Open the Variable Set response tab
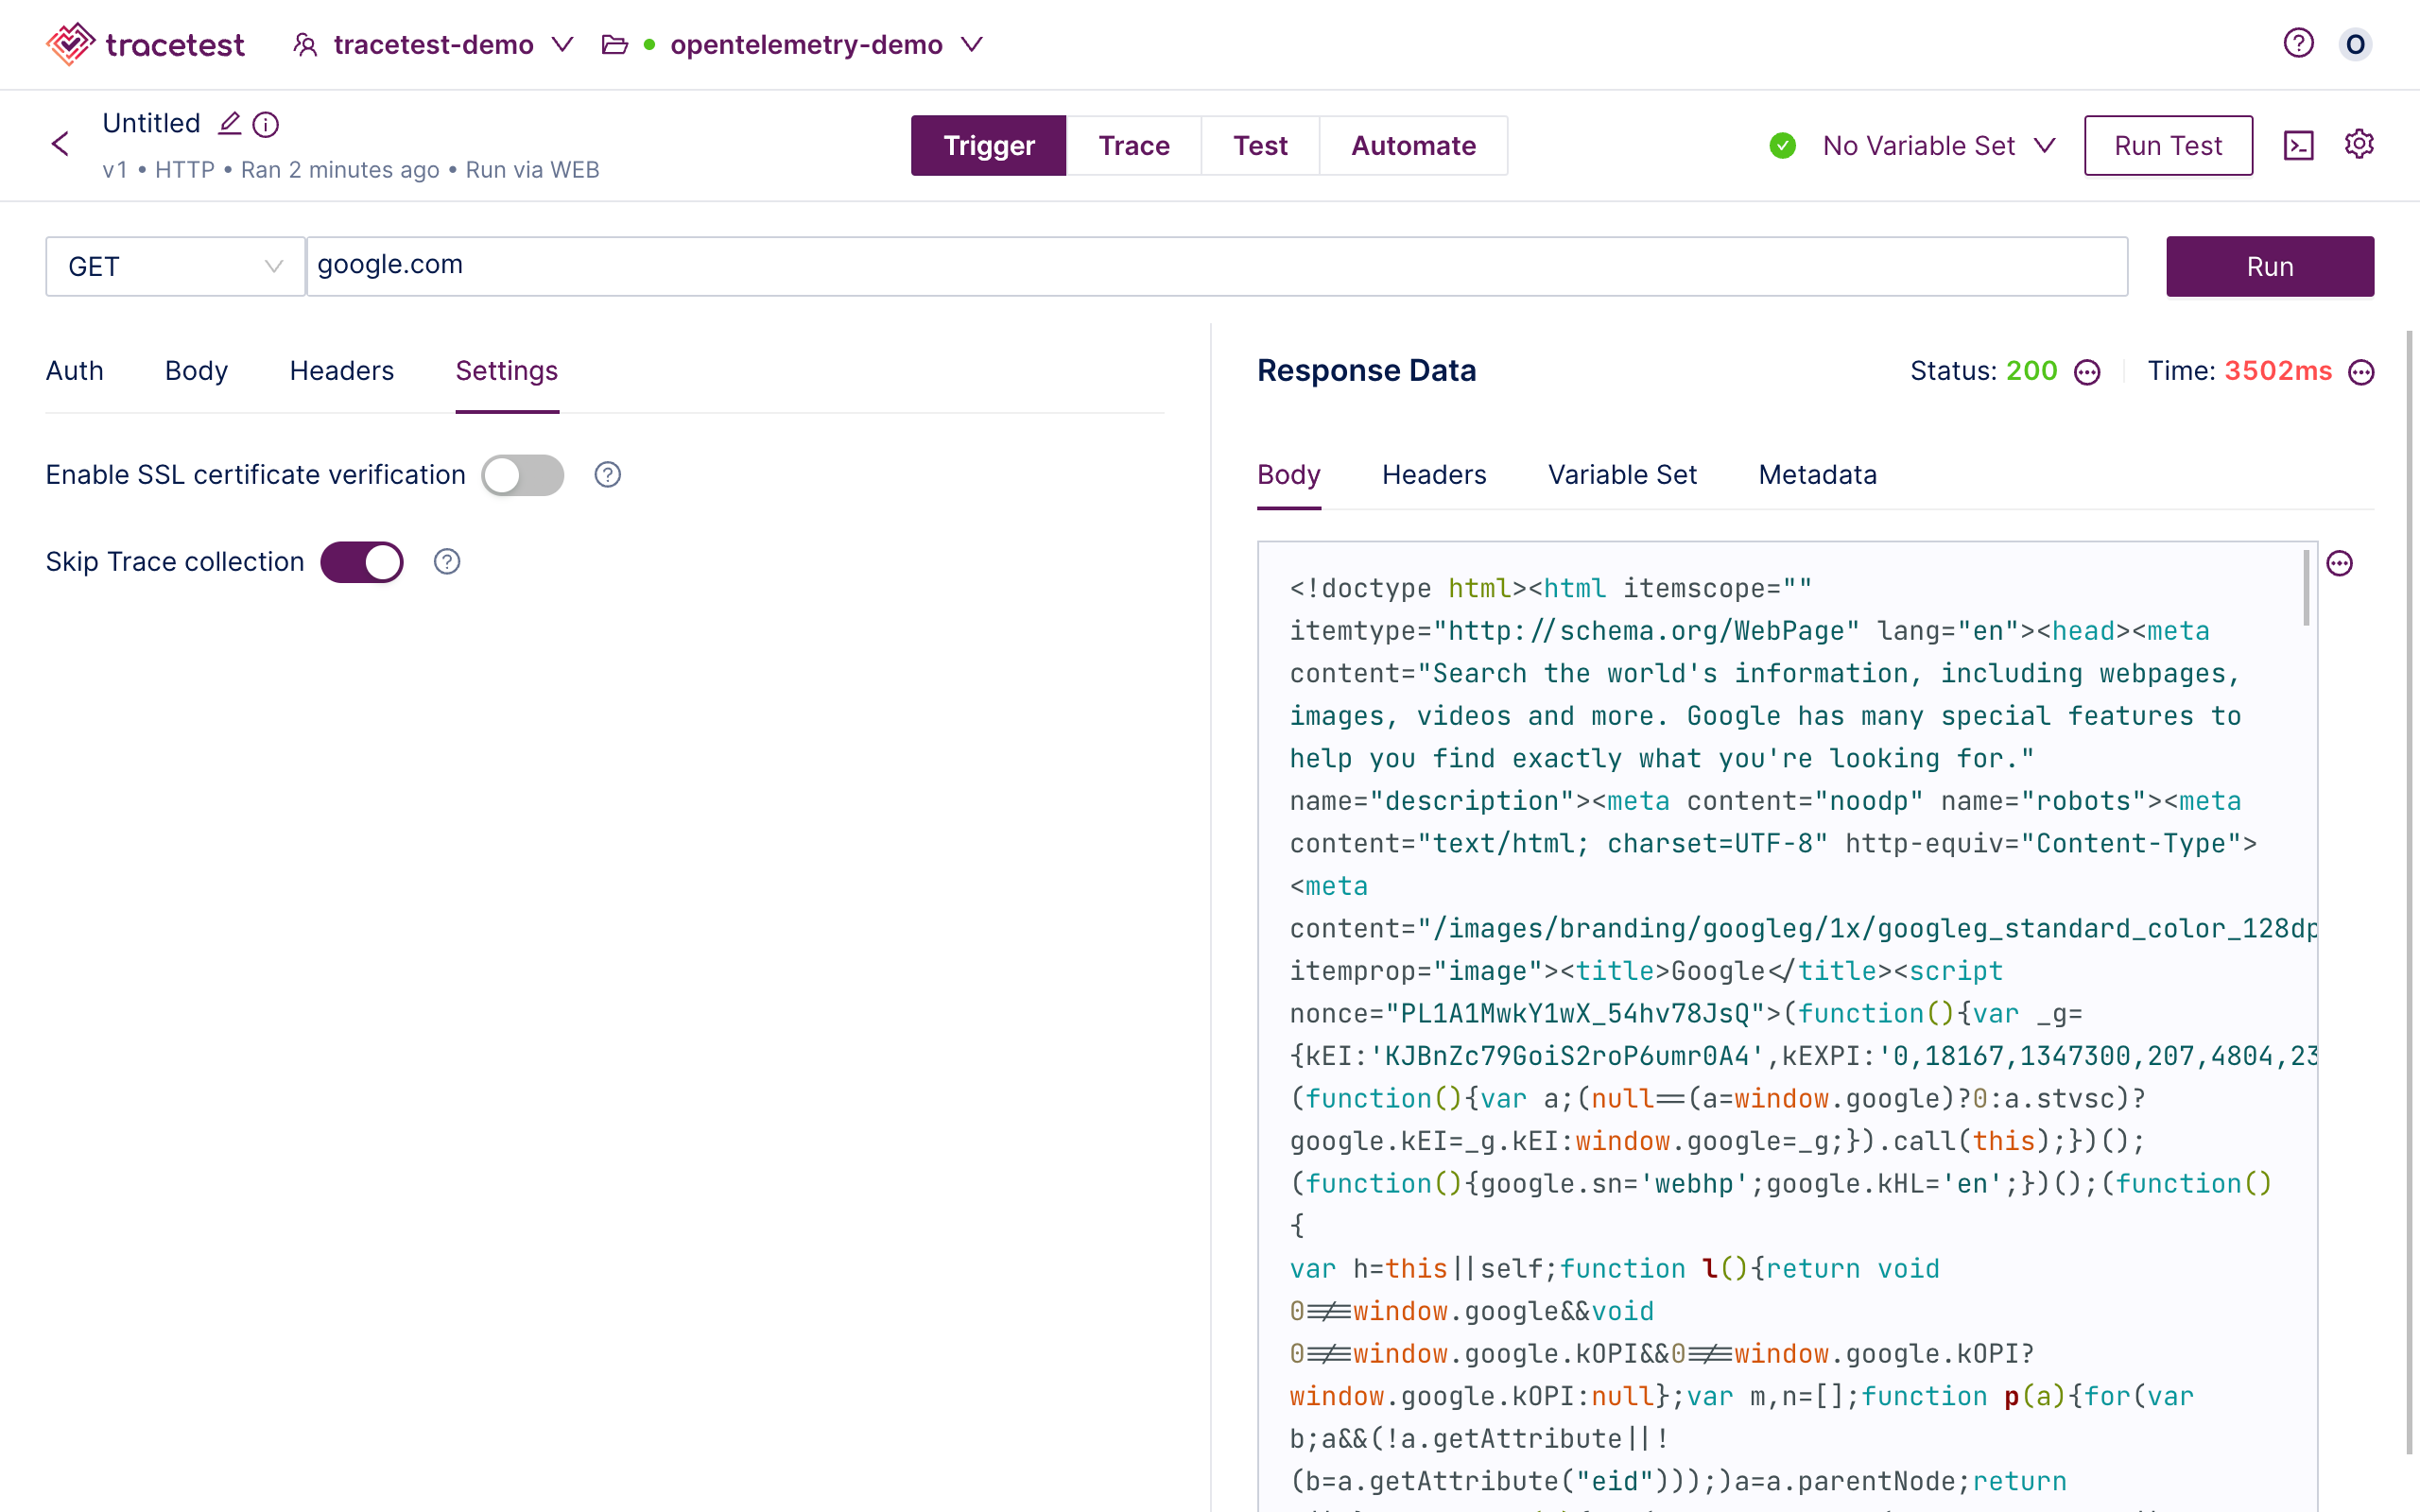 click(x=1622, y=475)
